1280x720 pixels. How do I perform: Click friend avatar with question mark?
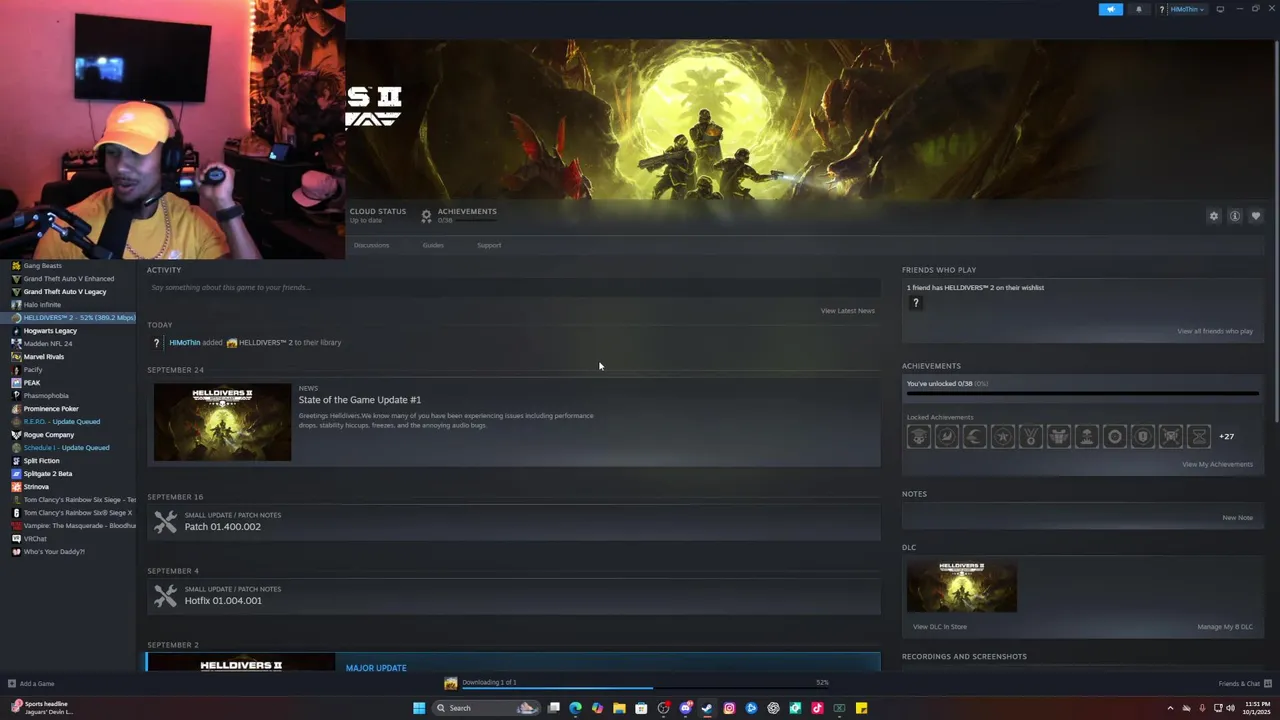(915, 303)
